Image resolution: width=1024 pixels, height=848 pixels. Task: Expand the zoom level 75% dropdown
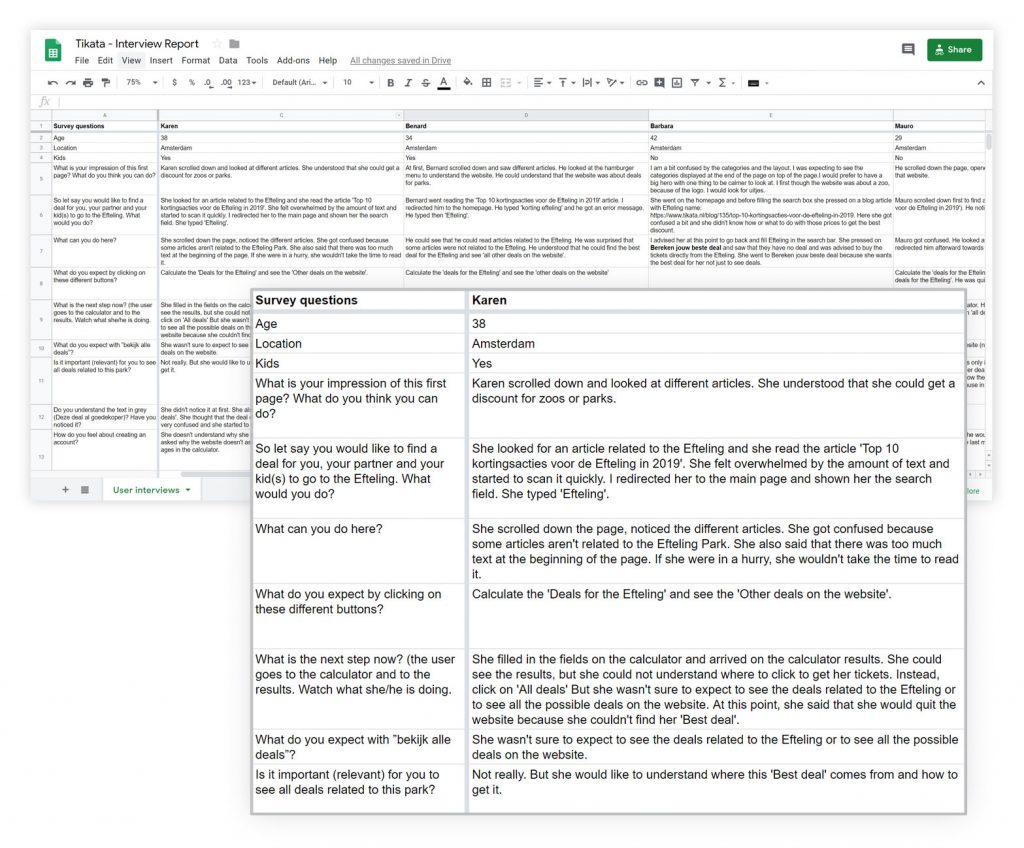coord(140,82)
